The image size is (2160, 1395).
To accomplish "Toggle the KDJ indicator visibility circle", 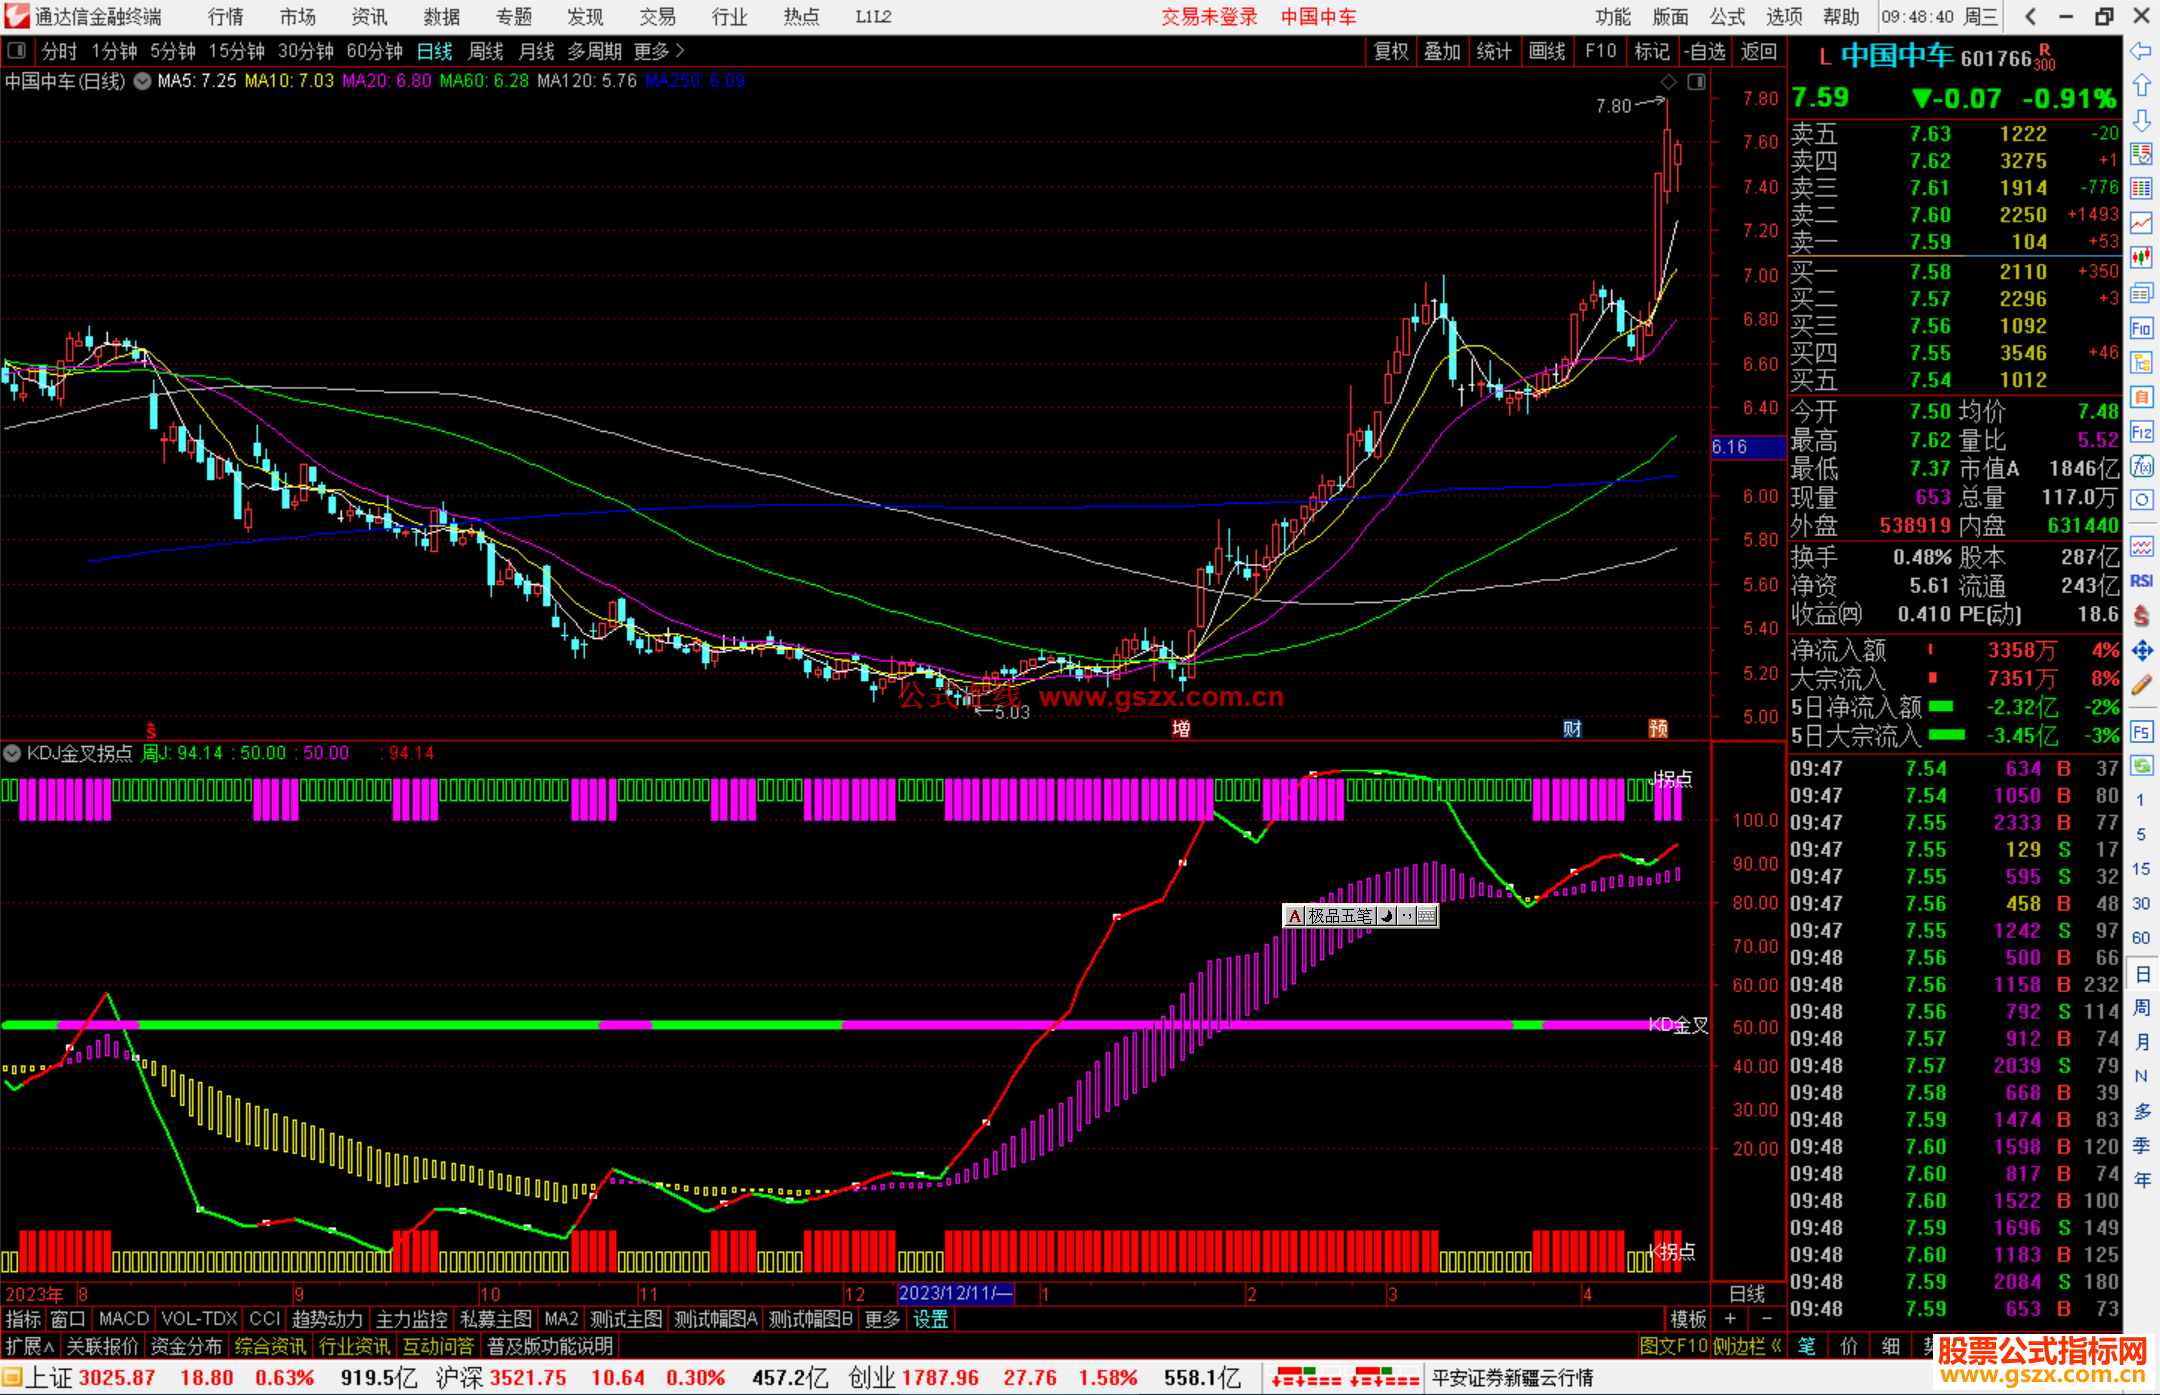I will (x=12, y=753).
